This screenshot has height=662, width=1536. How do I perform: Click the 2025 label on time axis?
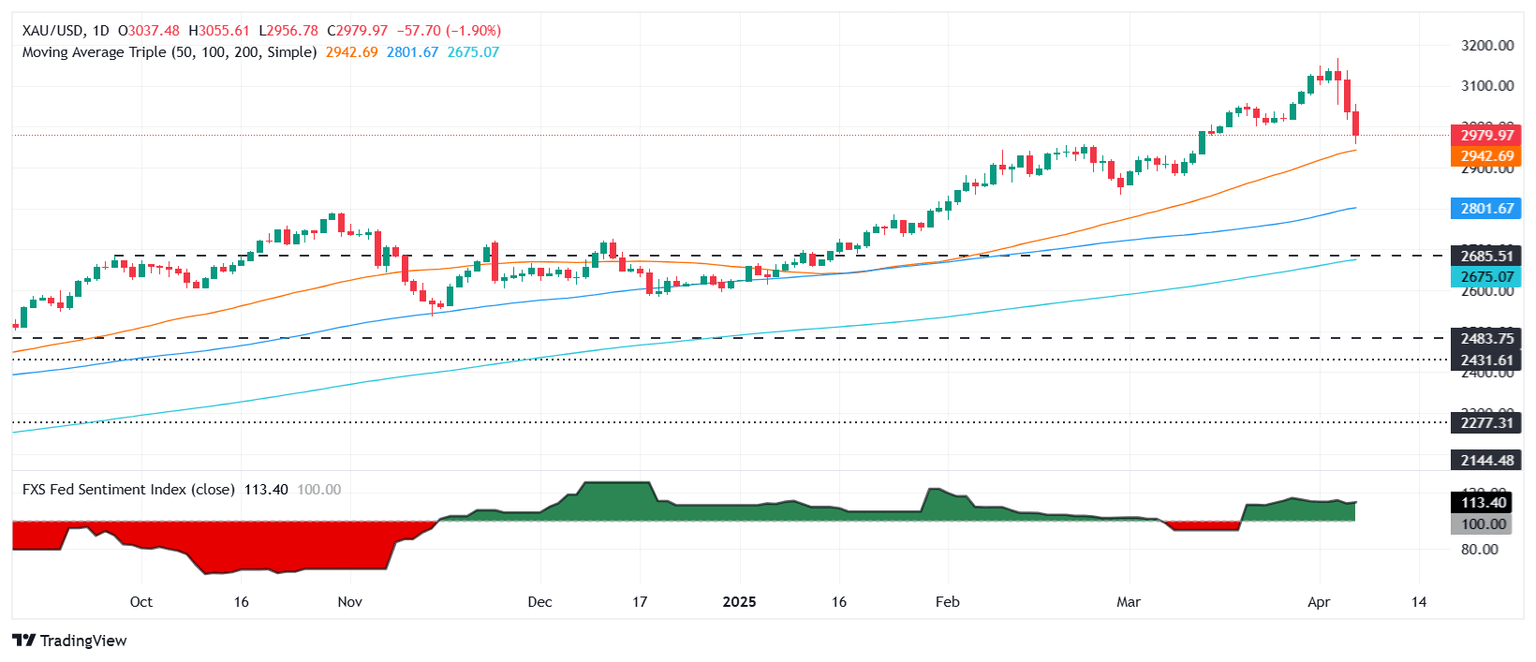pos(740,603)
